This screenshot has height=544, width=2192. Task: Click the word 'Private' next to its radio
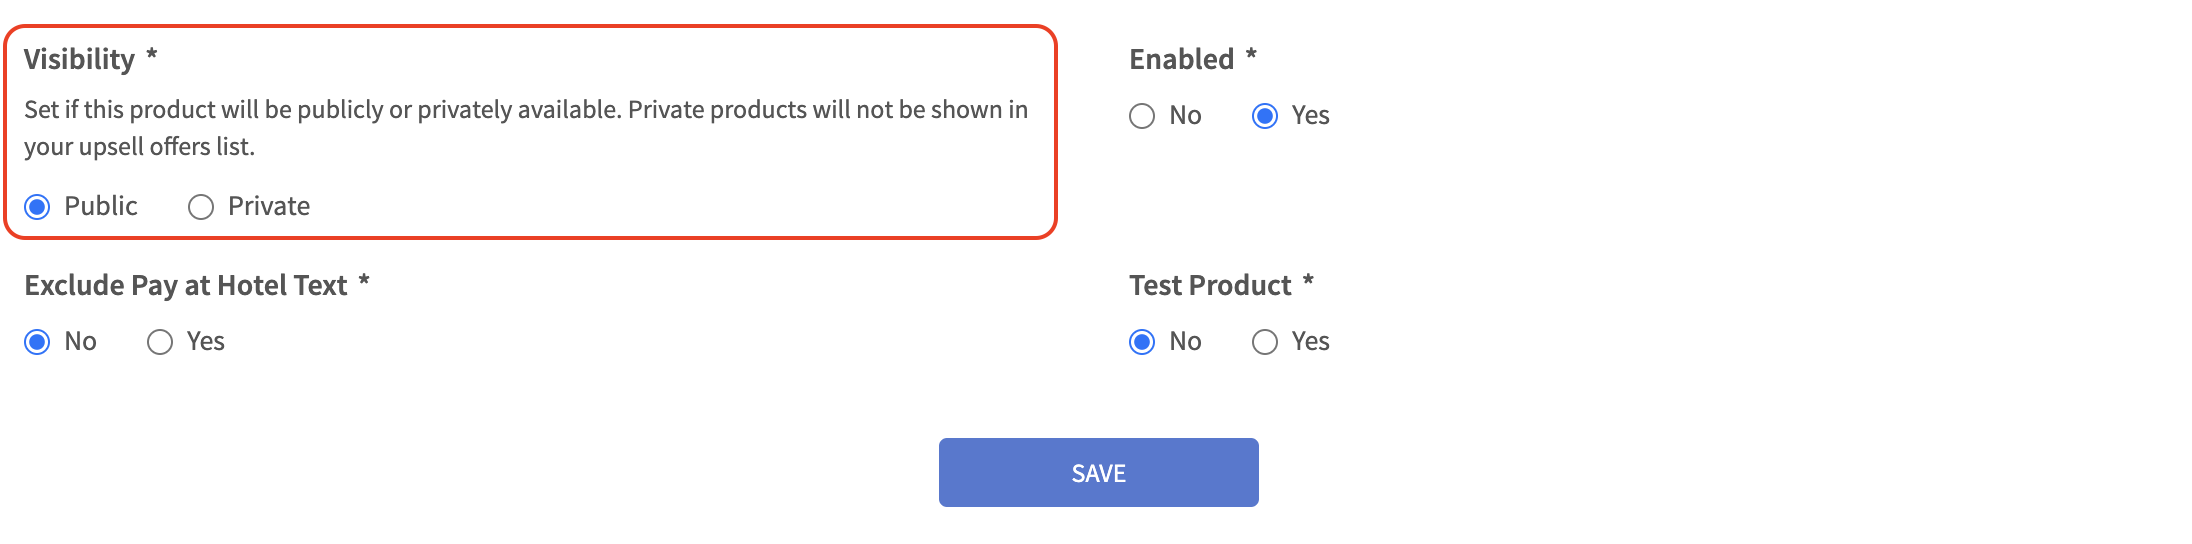pos(269,206)
